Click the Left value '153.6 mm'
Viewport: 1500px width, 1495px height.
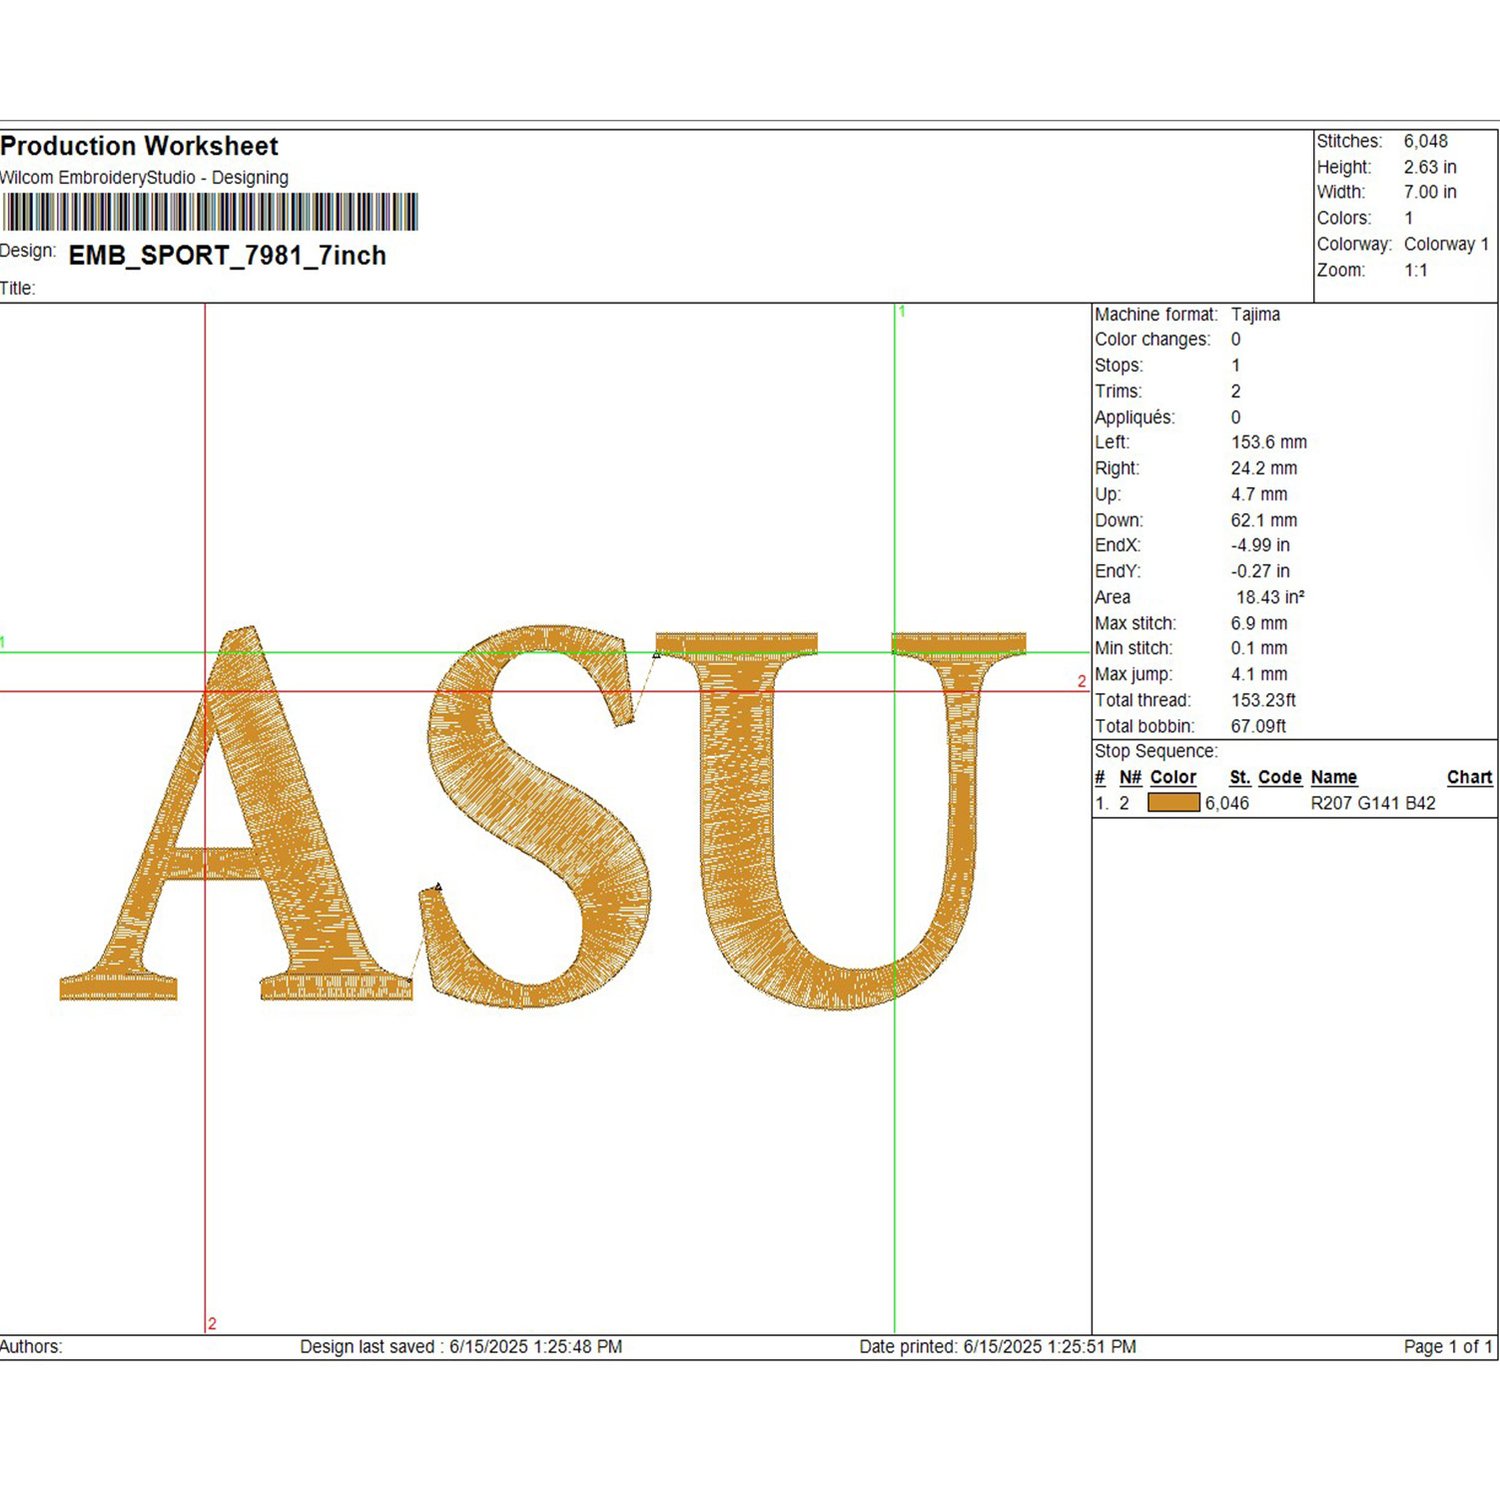1269,442
